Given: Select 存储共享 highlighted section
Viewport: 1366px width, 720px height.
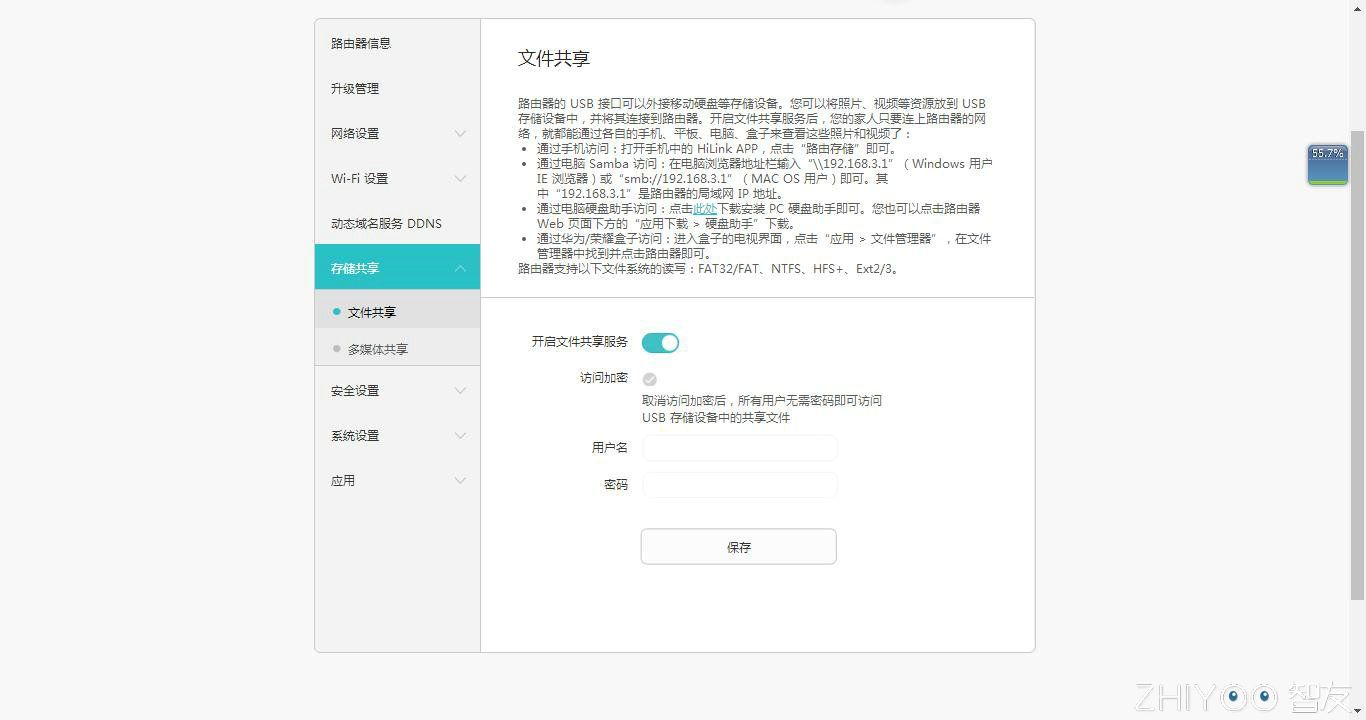Looking at the screenshot, I should click(397, 267).
